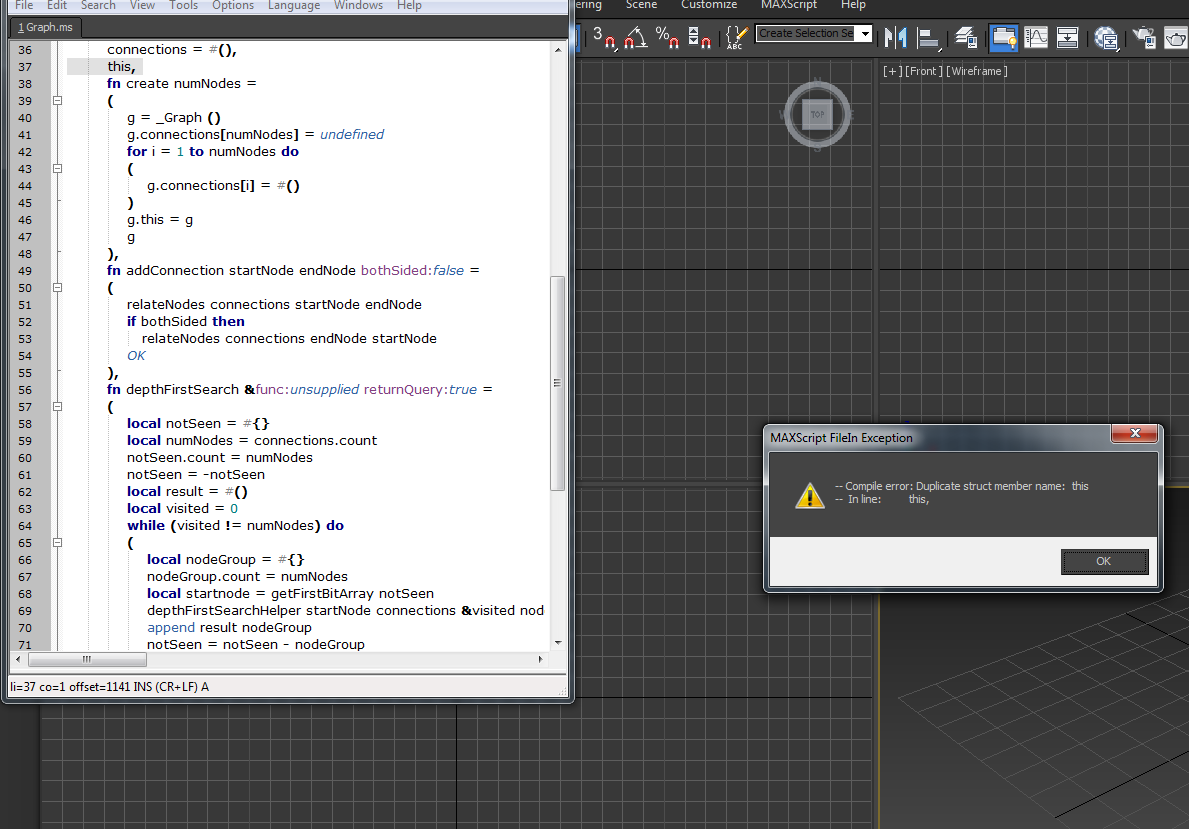Open the Customize menu
Viewport: 1189px width, 829px height.
point(709,5)
